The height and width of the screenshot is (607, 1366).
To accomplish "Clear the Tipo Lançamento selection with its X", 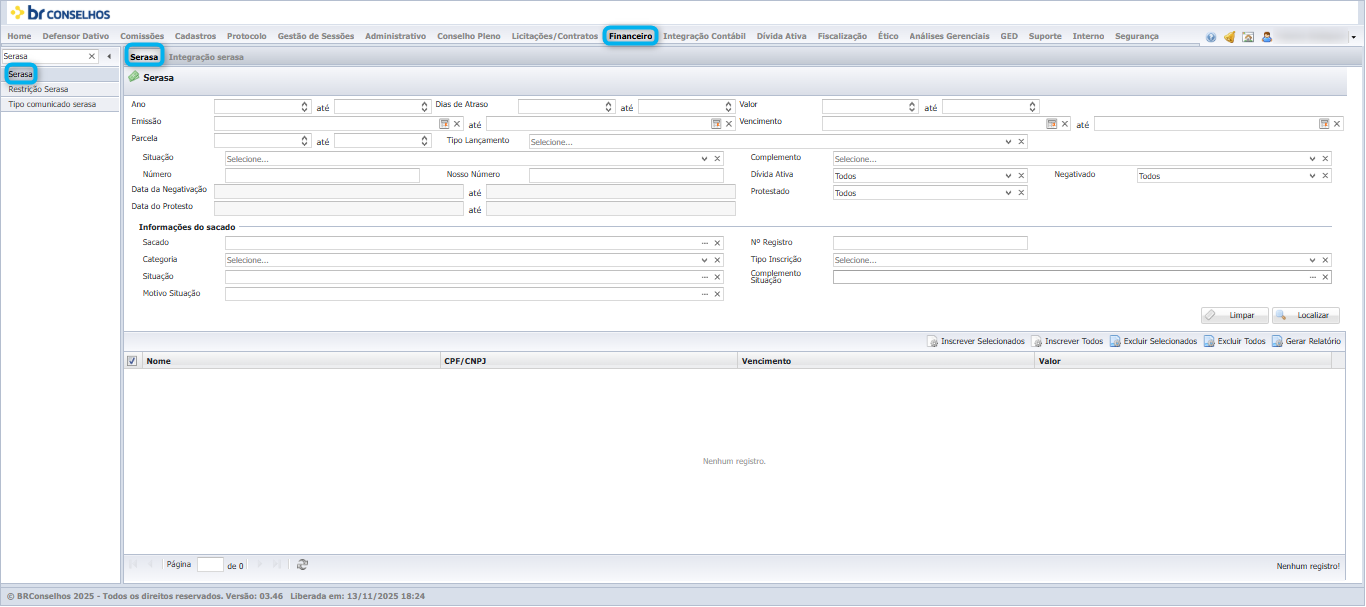I will (1021, 142).
